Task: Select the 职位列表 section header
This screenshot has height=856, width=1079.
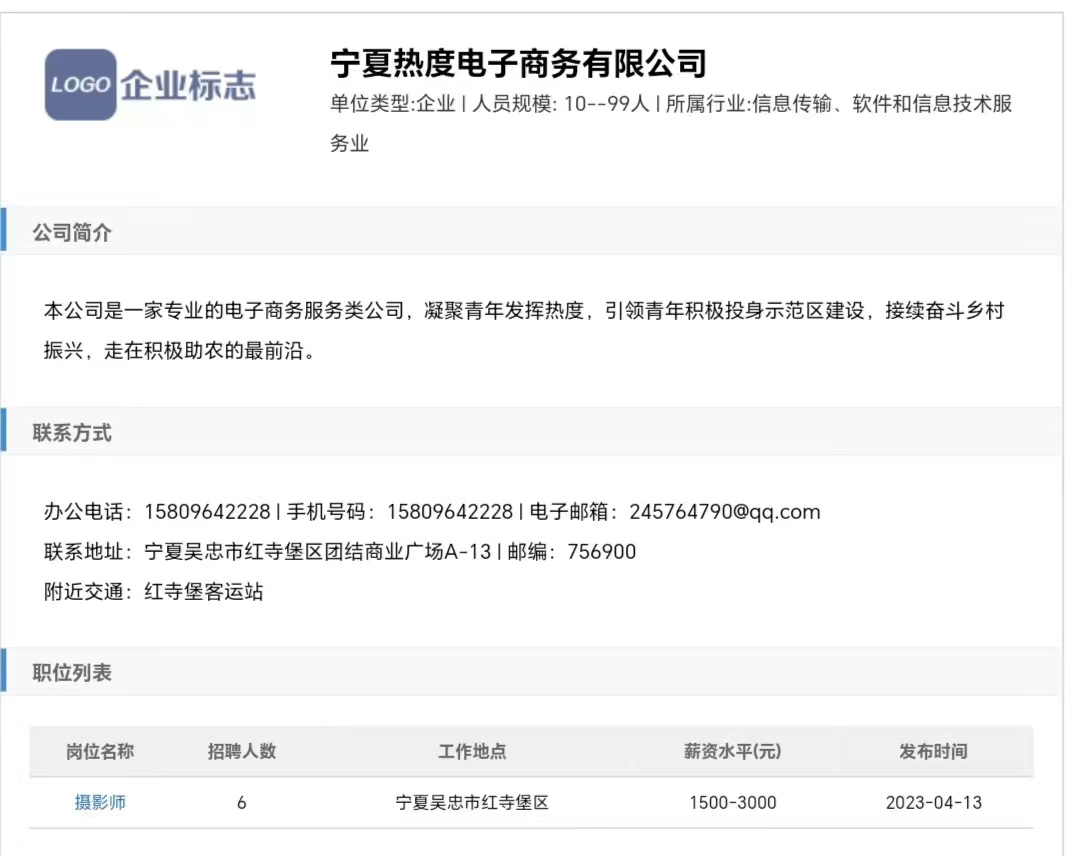Action: pos(72,673)
